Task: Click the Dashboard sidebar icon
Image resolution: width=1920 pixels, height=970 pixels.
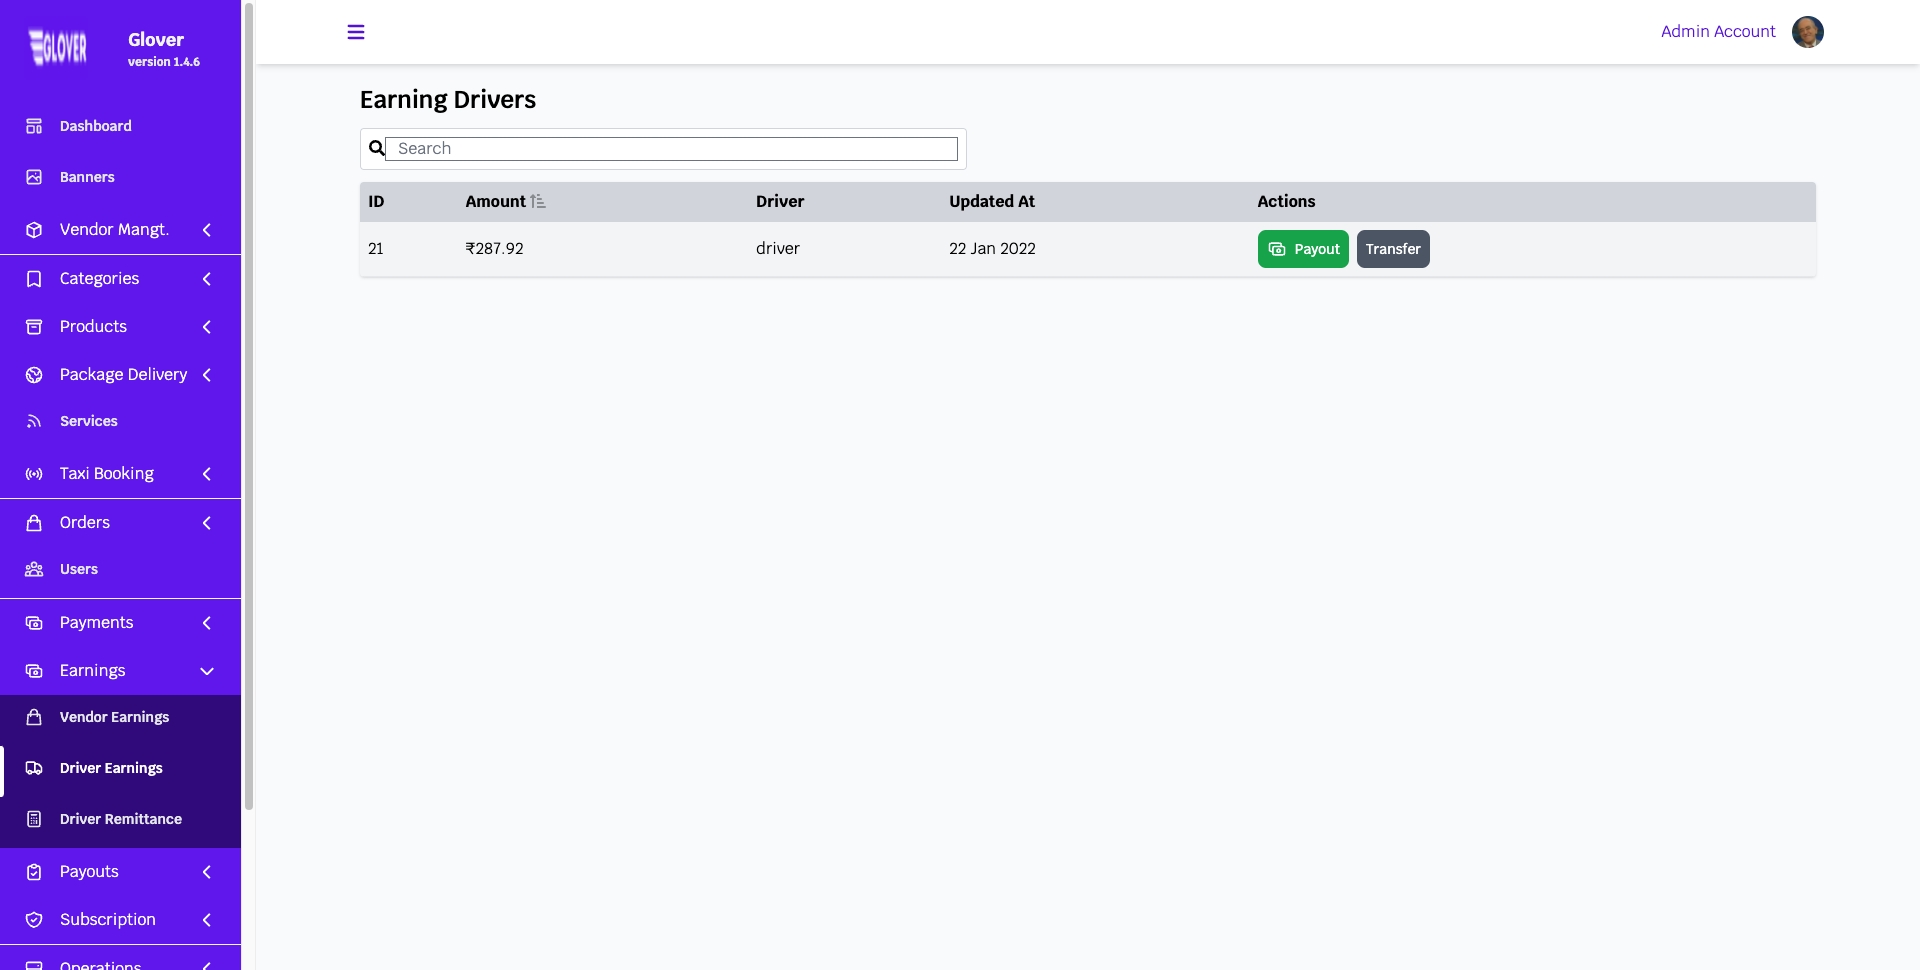Action: coord(34,126)
